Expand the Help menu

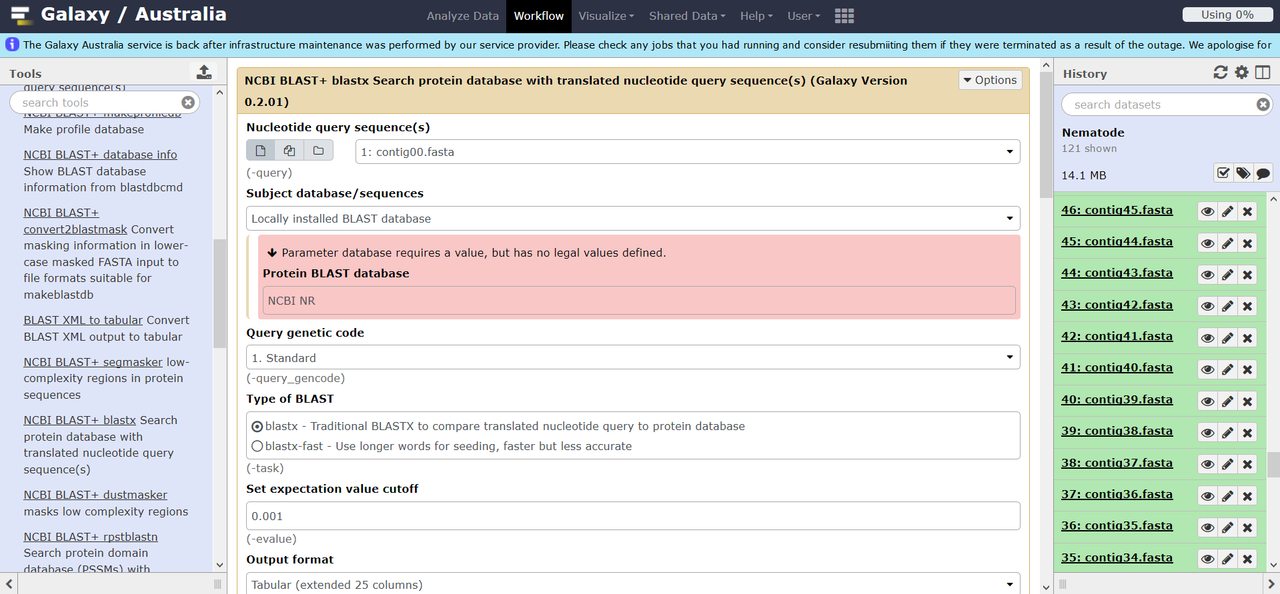756,16
